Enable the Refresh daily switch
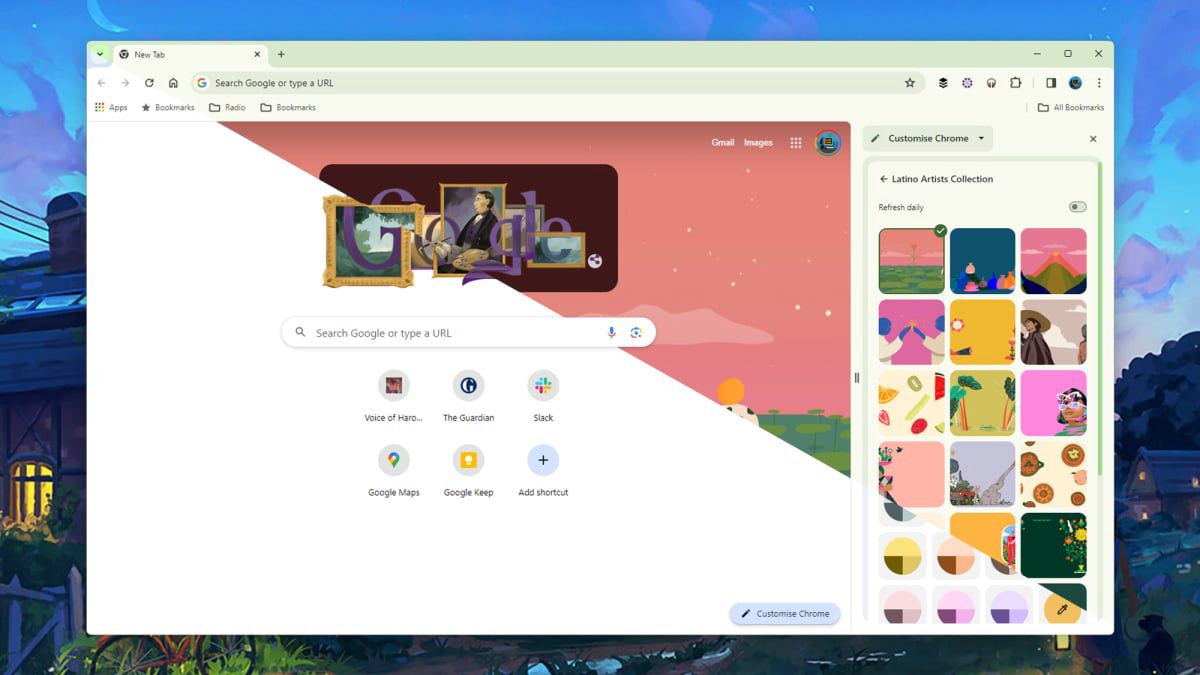1200x675 pixels. point(1077,207)
